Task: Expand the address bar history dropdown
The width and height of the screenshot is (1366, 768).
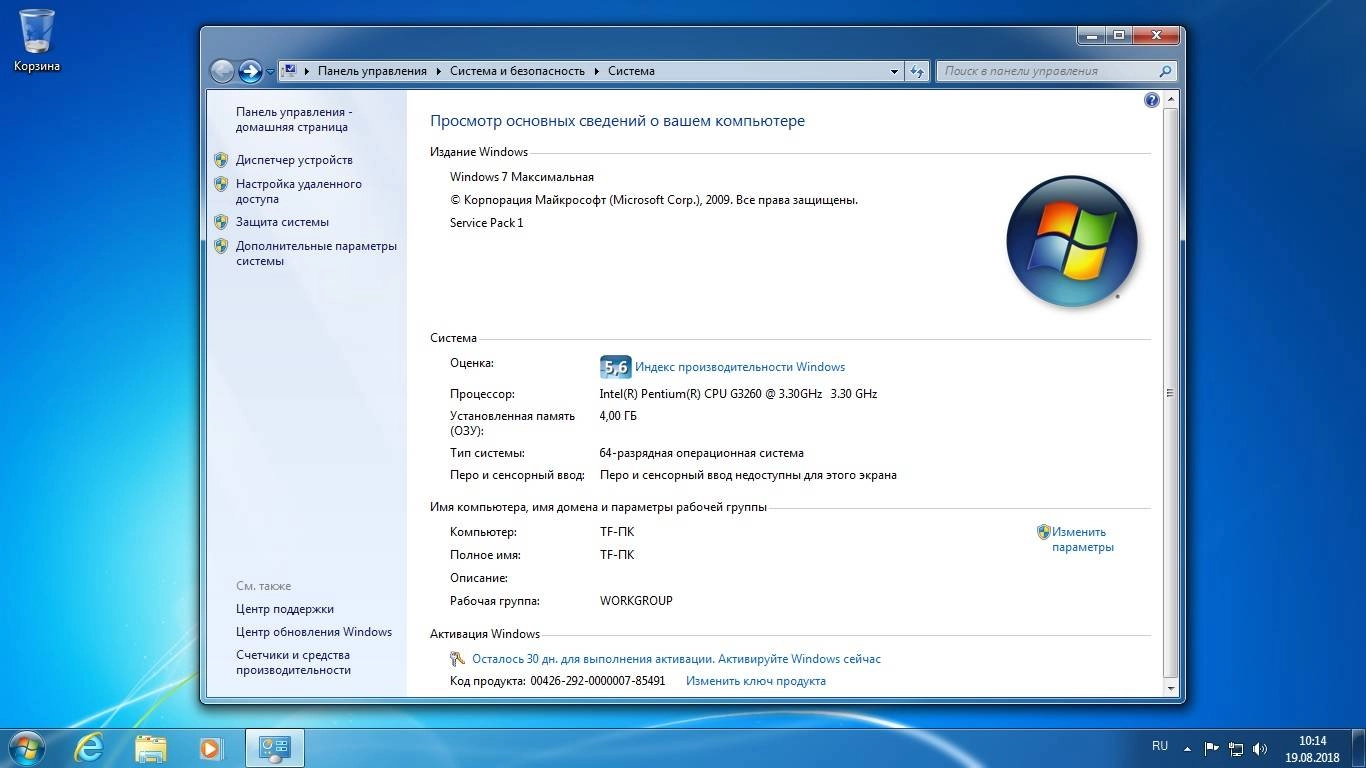Action: pyautogui.click(x=894, y=71)
